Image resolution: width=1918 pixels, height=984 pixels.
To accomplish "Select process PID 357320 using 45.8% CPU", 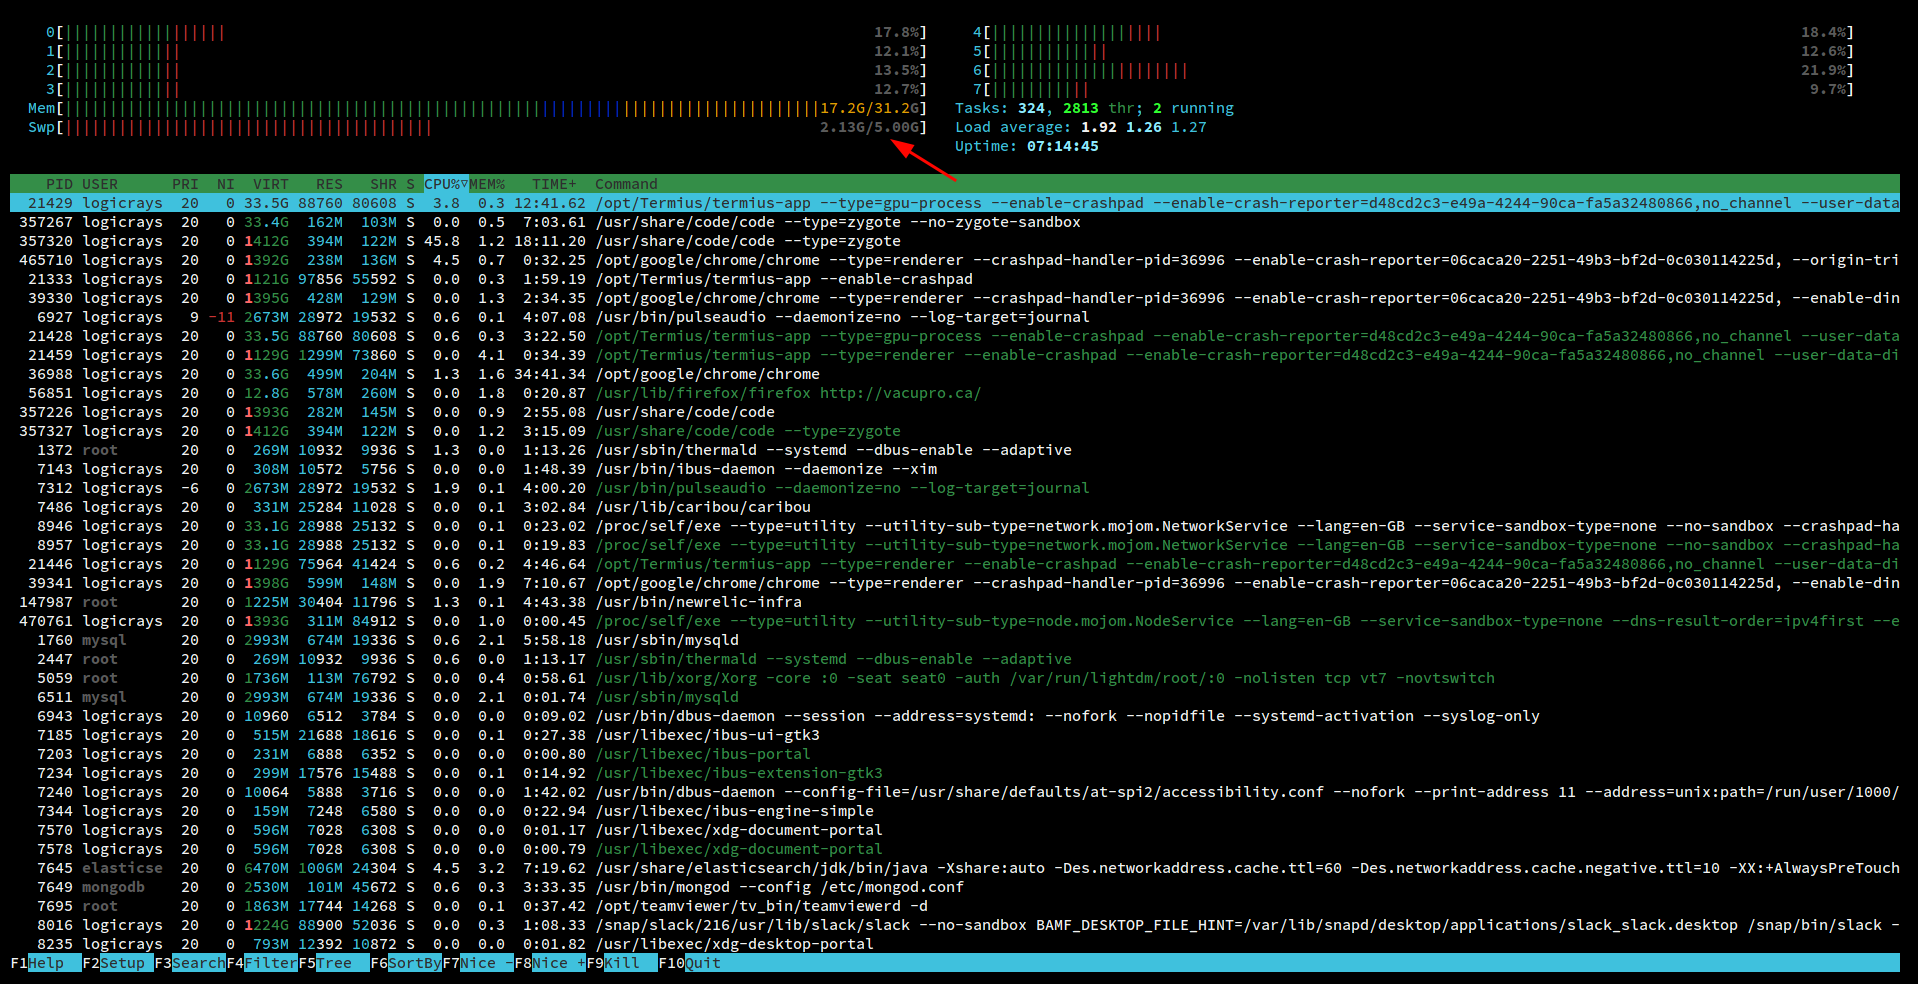I will pyautogui.click(x=955, y=241).
